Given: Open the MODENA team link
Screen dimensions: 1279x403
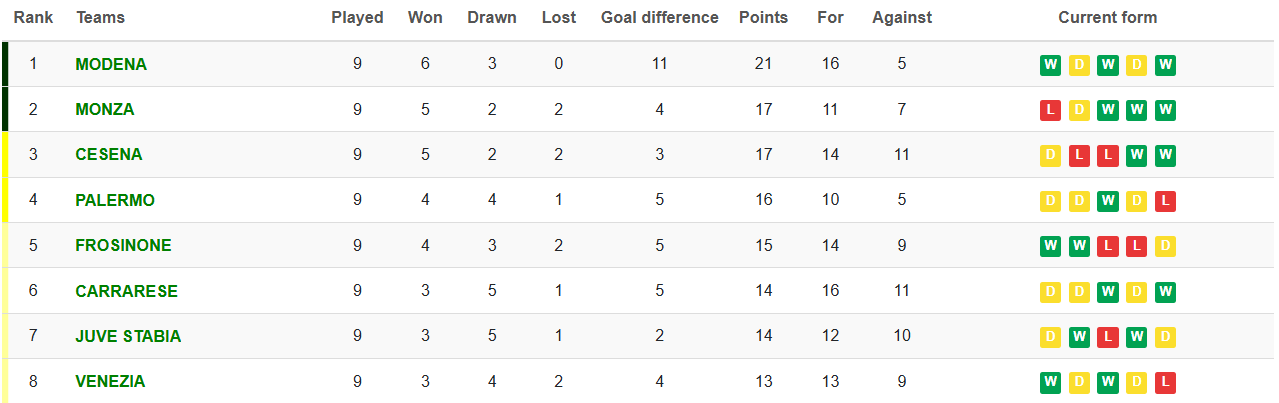Looking at the screenshot, I should pyautogui.click(x=111, y=64).
